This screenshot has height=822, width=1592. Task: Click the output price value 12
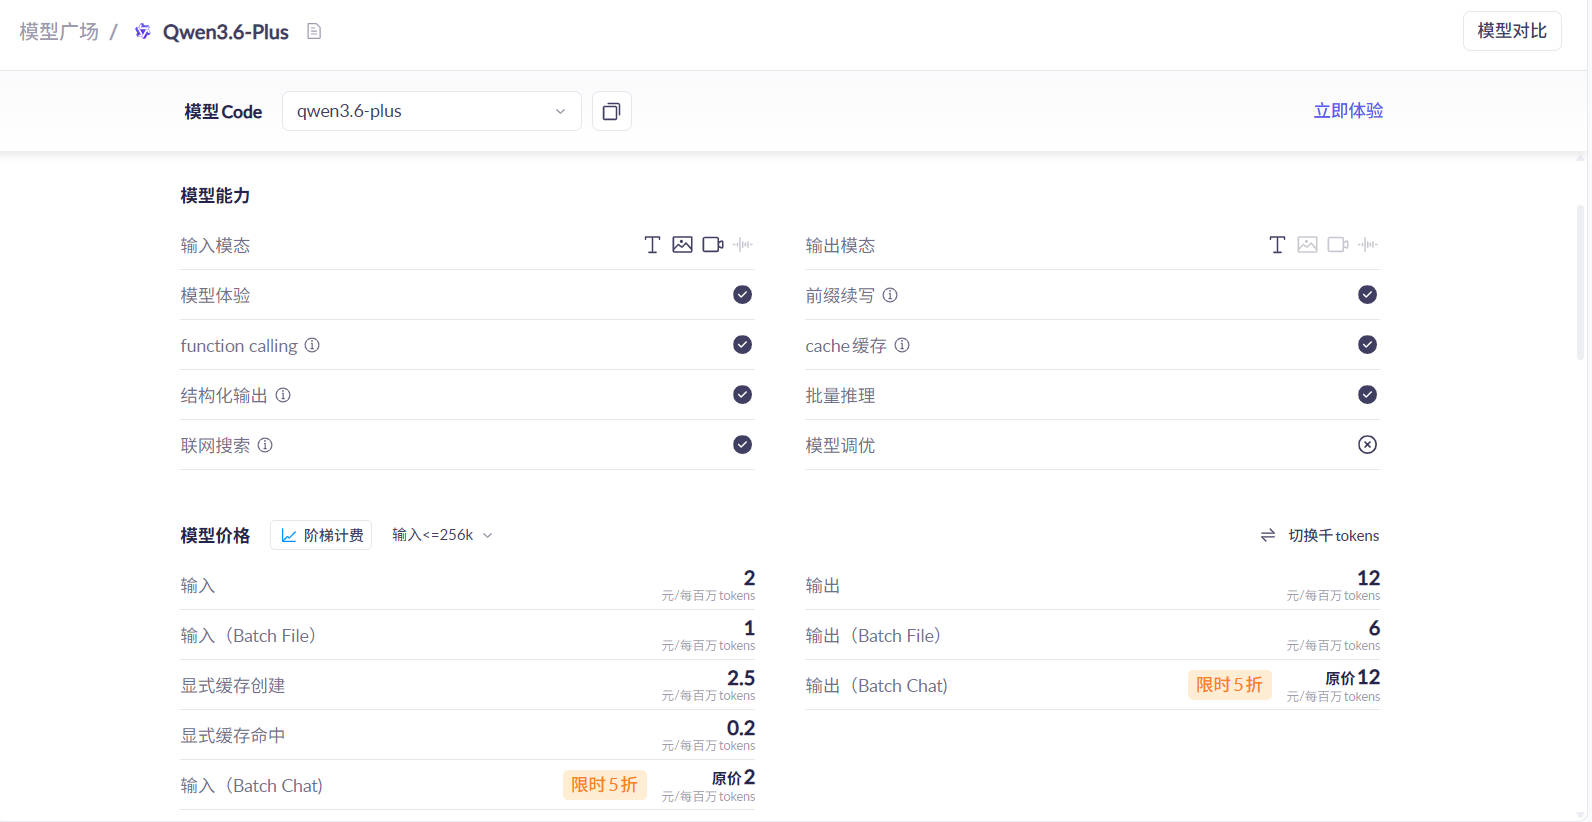[1368, 578]
